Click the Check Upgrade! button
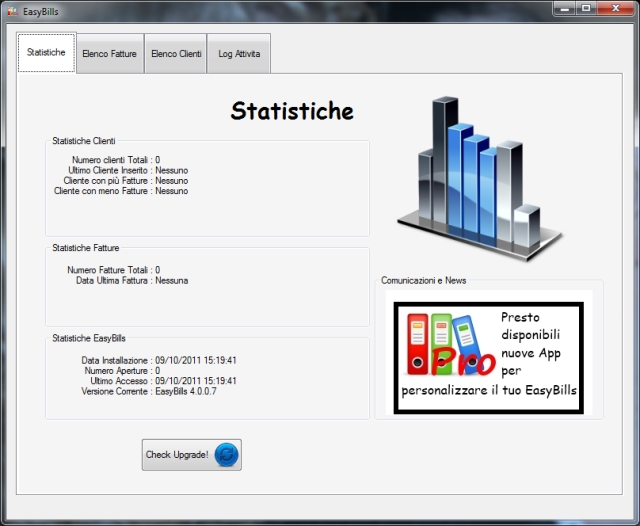The height and width of the screenshot is (526, 640). [191, 455]
